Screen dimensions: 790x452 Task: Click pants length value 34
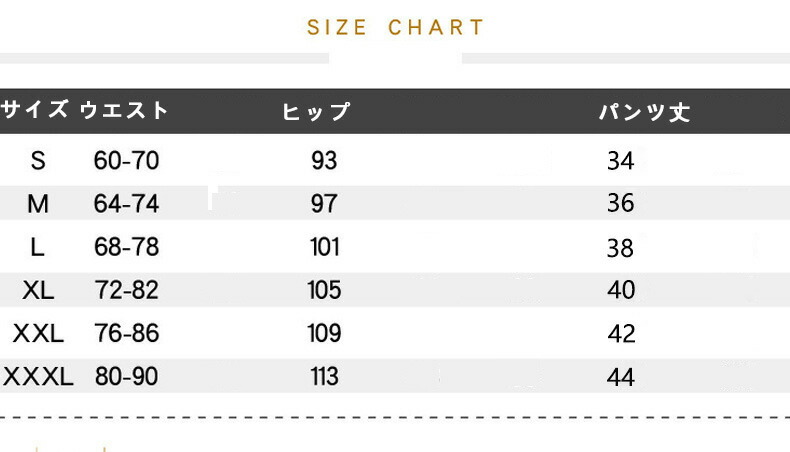621,160
